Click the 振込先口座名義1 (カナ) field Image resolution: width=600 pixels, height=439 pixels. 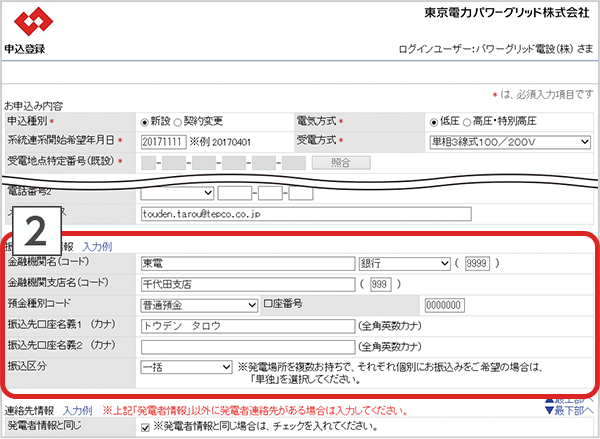[248, 326]
